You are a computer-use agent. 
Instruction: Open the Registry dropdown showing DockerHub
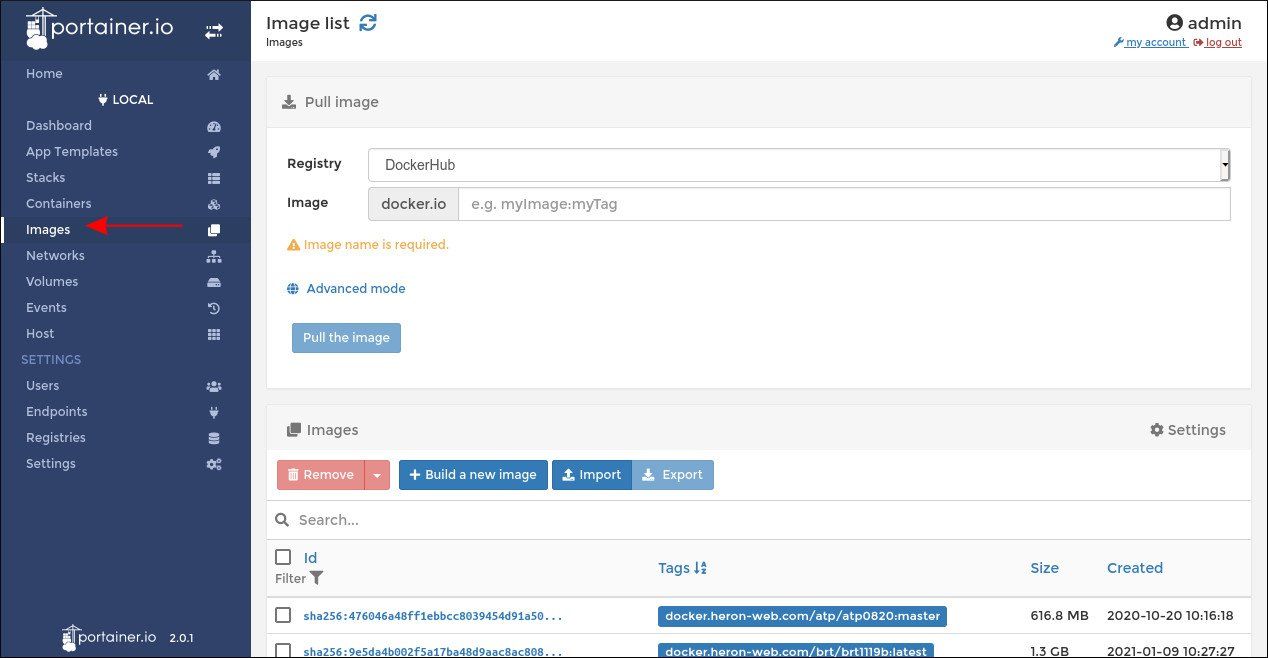coord(797,164)
